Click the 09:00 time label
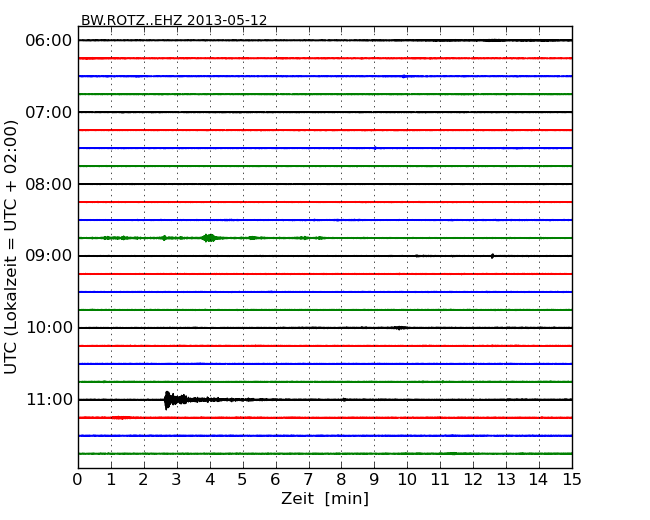The height and width of the screenshot is (520, 650). [x=49, y=256]
